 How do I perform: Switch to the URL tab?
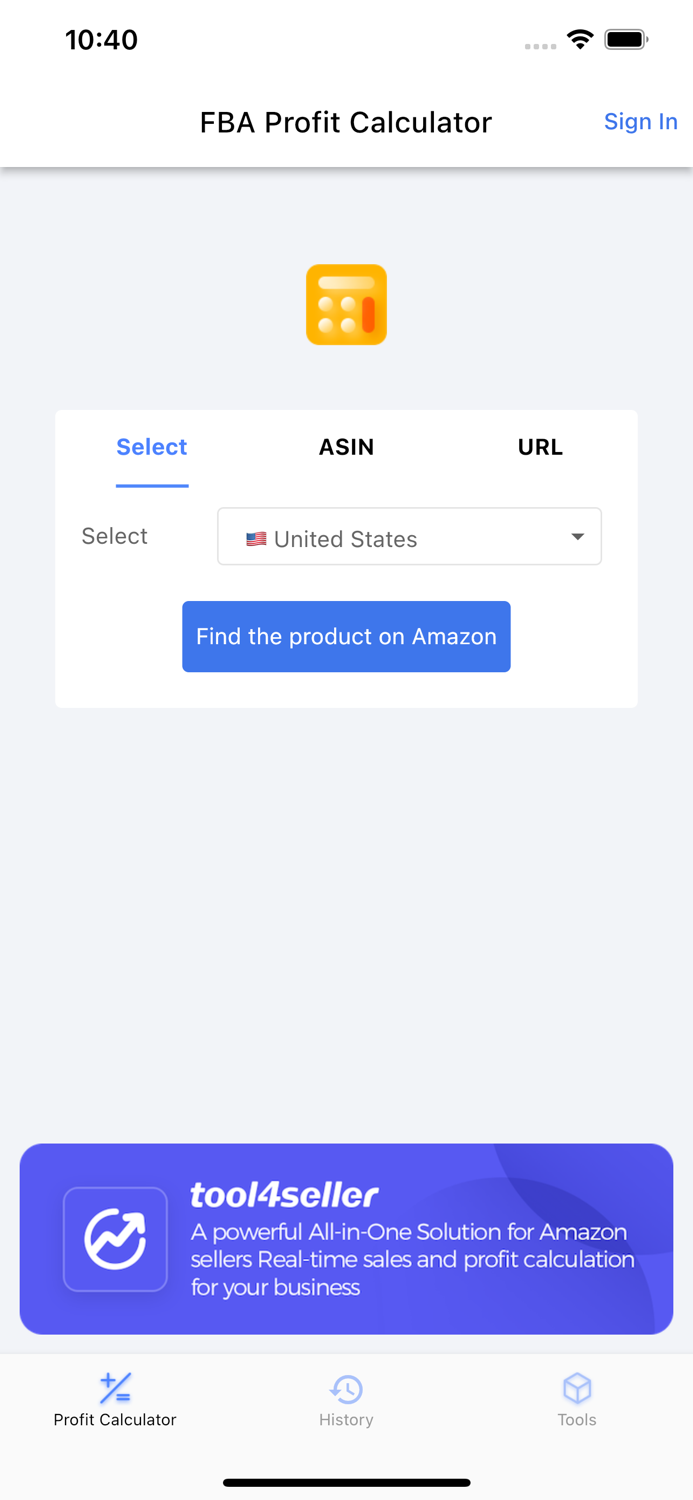click(540, 447)
